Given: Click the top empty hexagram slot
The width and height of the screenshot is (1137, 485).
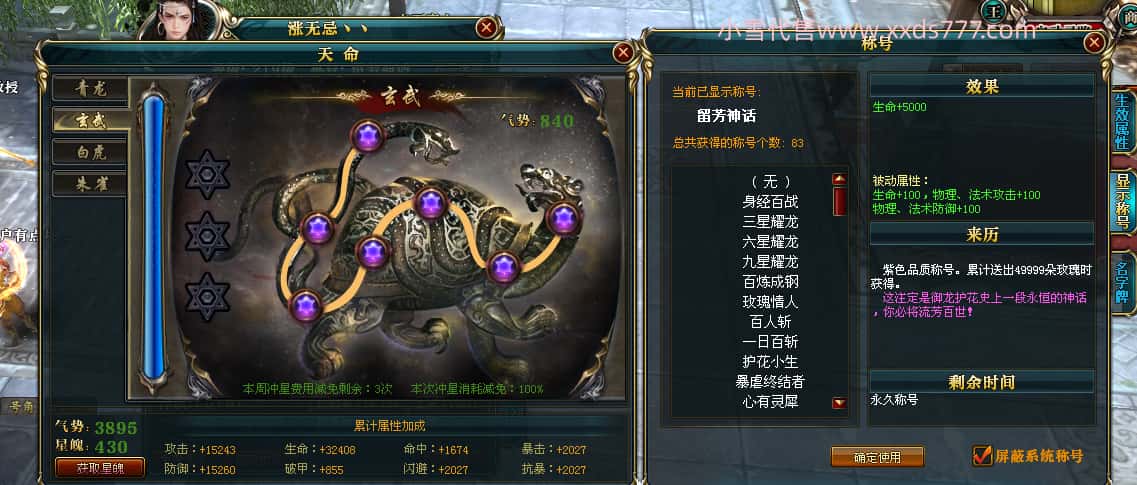Looking at the screenshot, I should click(x=207, y=175).
